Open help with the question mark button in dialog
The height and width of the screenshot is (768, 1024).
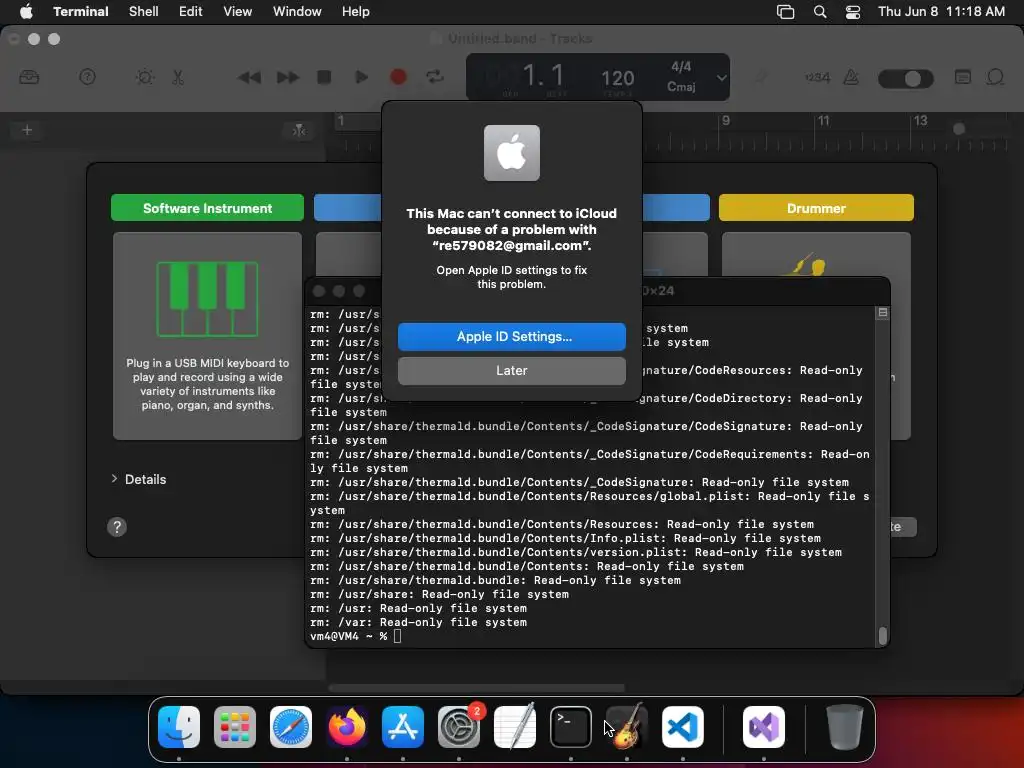(x=117, y=527)
